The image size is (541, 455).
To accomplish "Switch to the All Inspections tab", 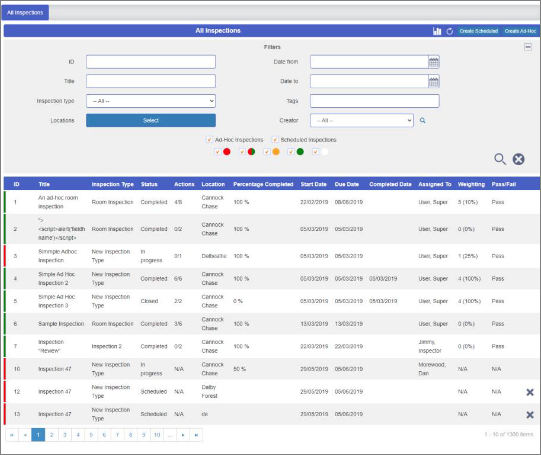I will (x=25, y=13).
